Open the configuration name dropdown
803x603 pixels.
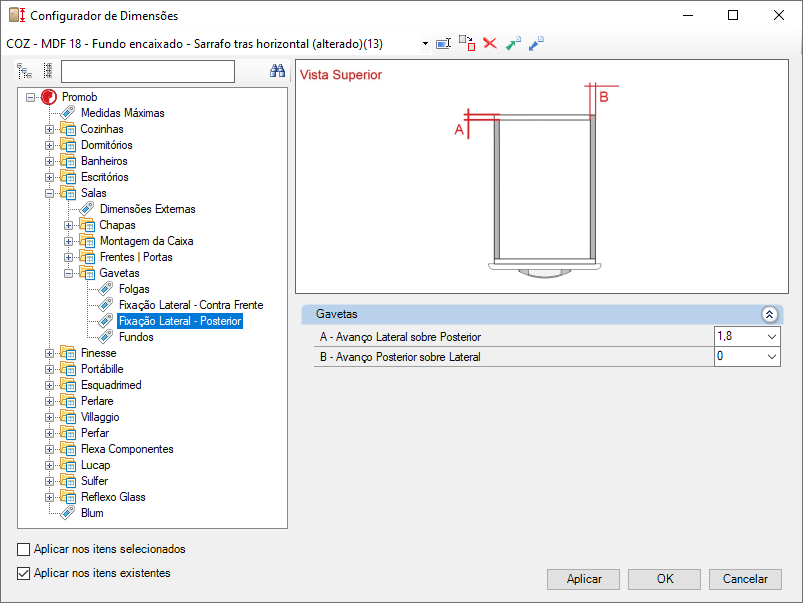pos(425,44)
